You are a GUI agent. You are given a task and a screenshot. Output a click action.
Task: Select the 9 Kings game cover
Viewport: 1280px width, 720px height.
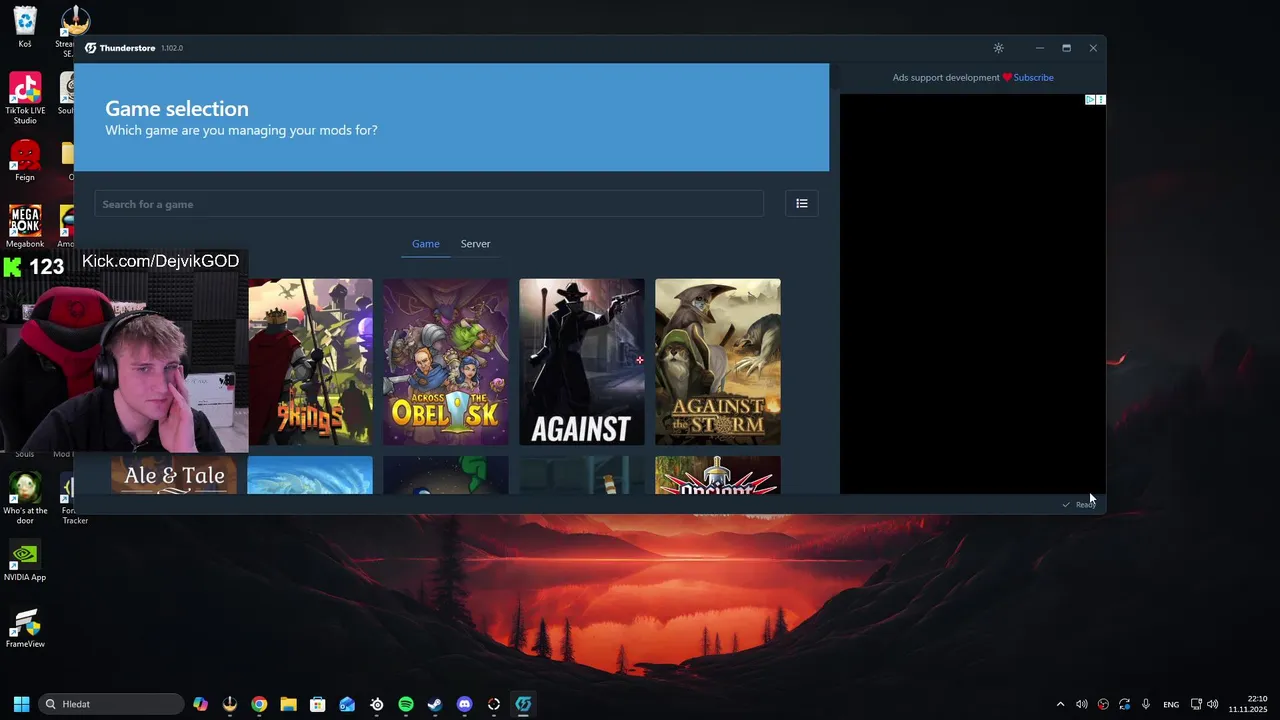click(x=310, y=362)
